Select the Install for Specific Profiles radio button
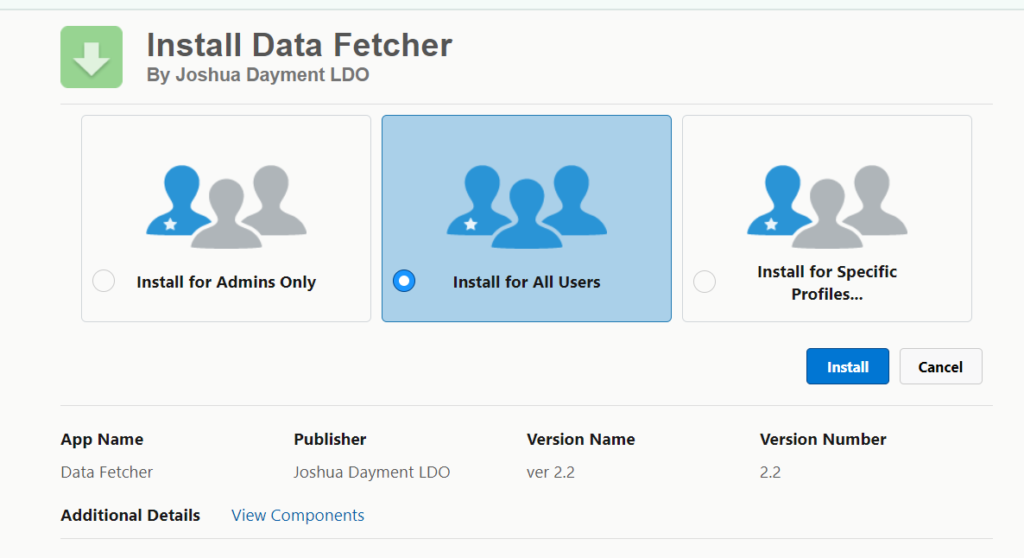 pyautogui.click(x=704, y=282)
